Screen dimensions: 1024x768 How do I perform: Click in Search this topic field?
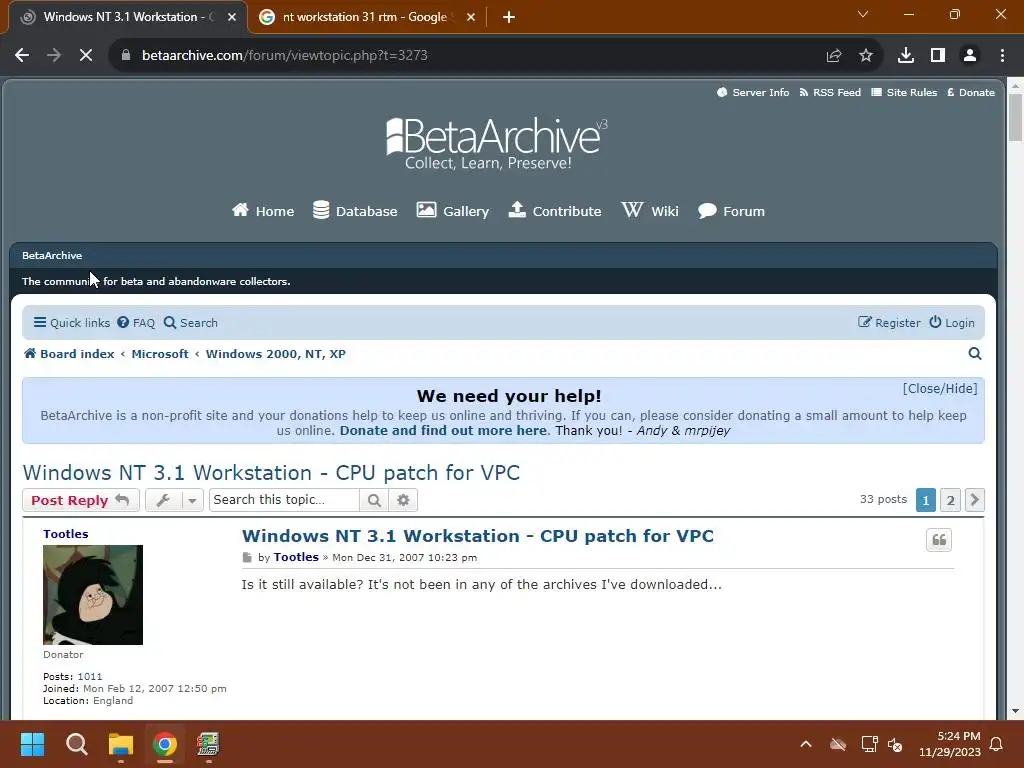point(284,500)
